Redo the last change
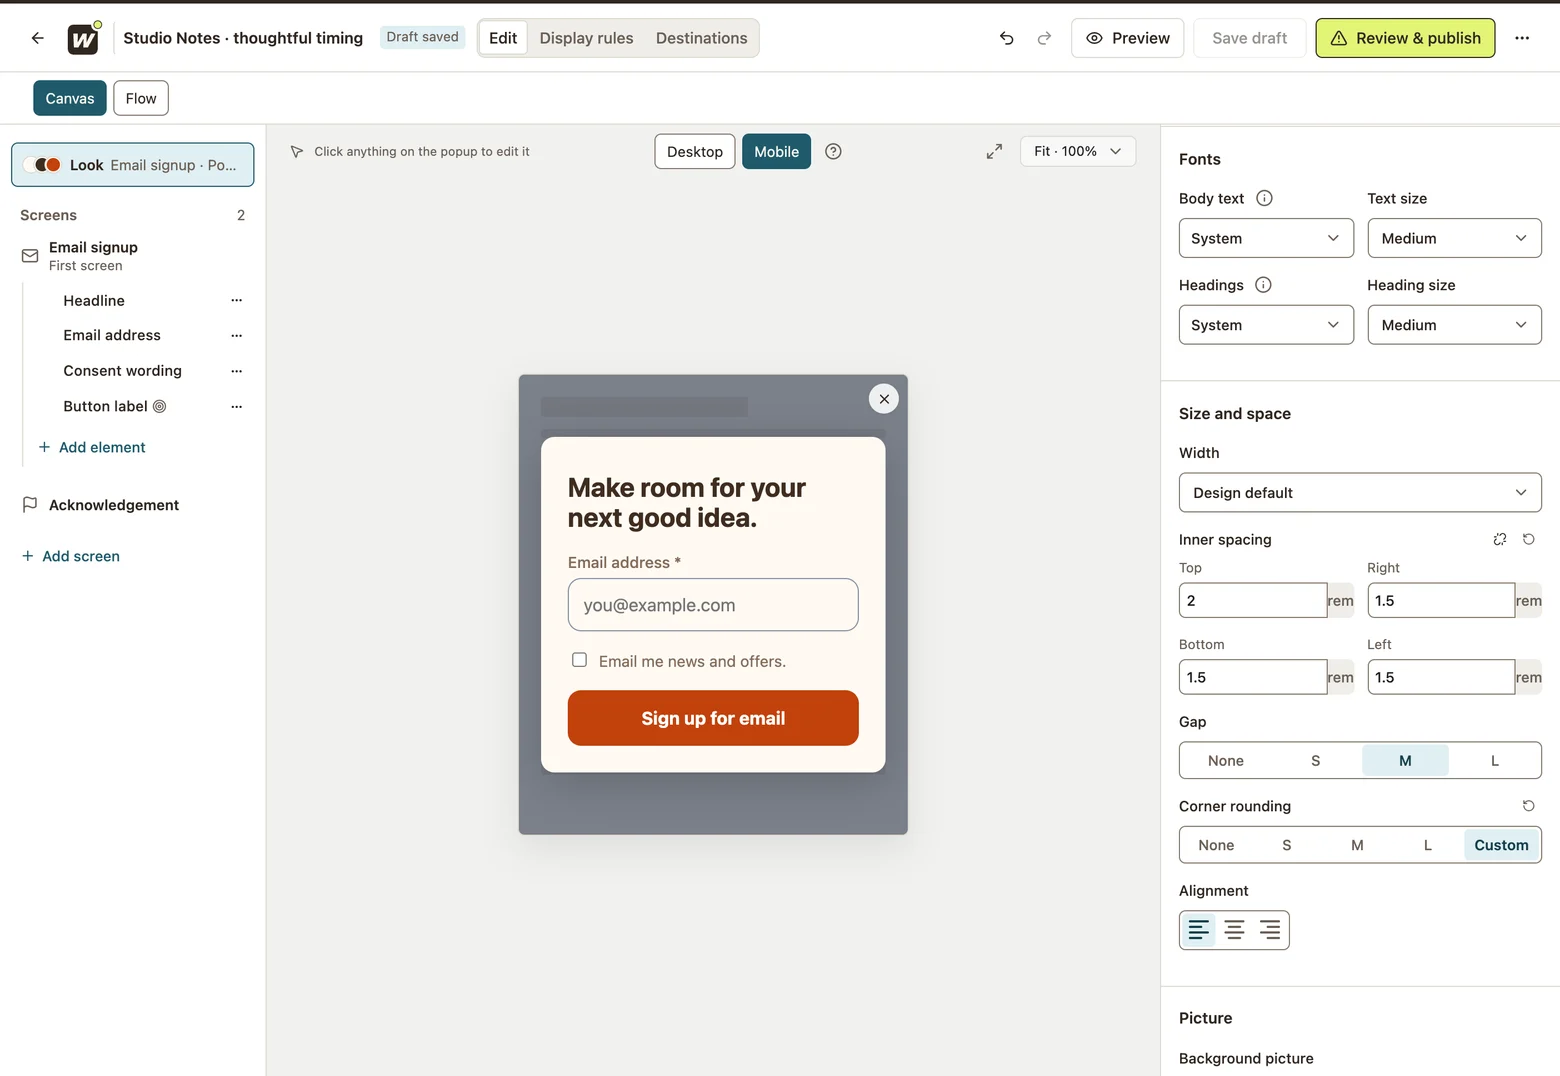1560x1076 pixels. click(1044, 38)
